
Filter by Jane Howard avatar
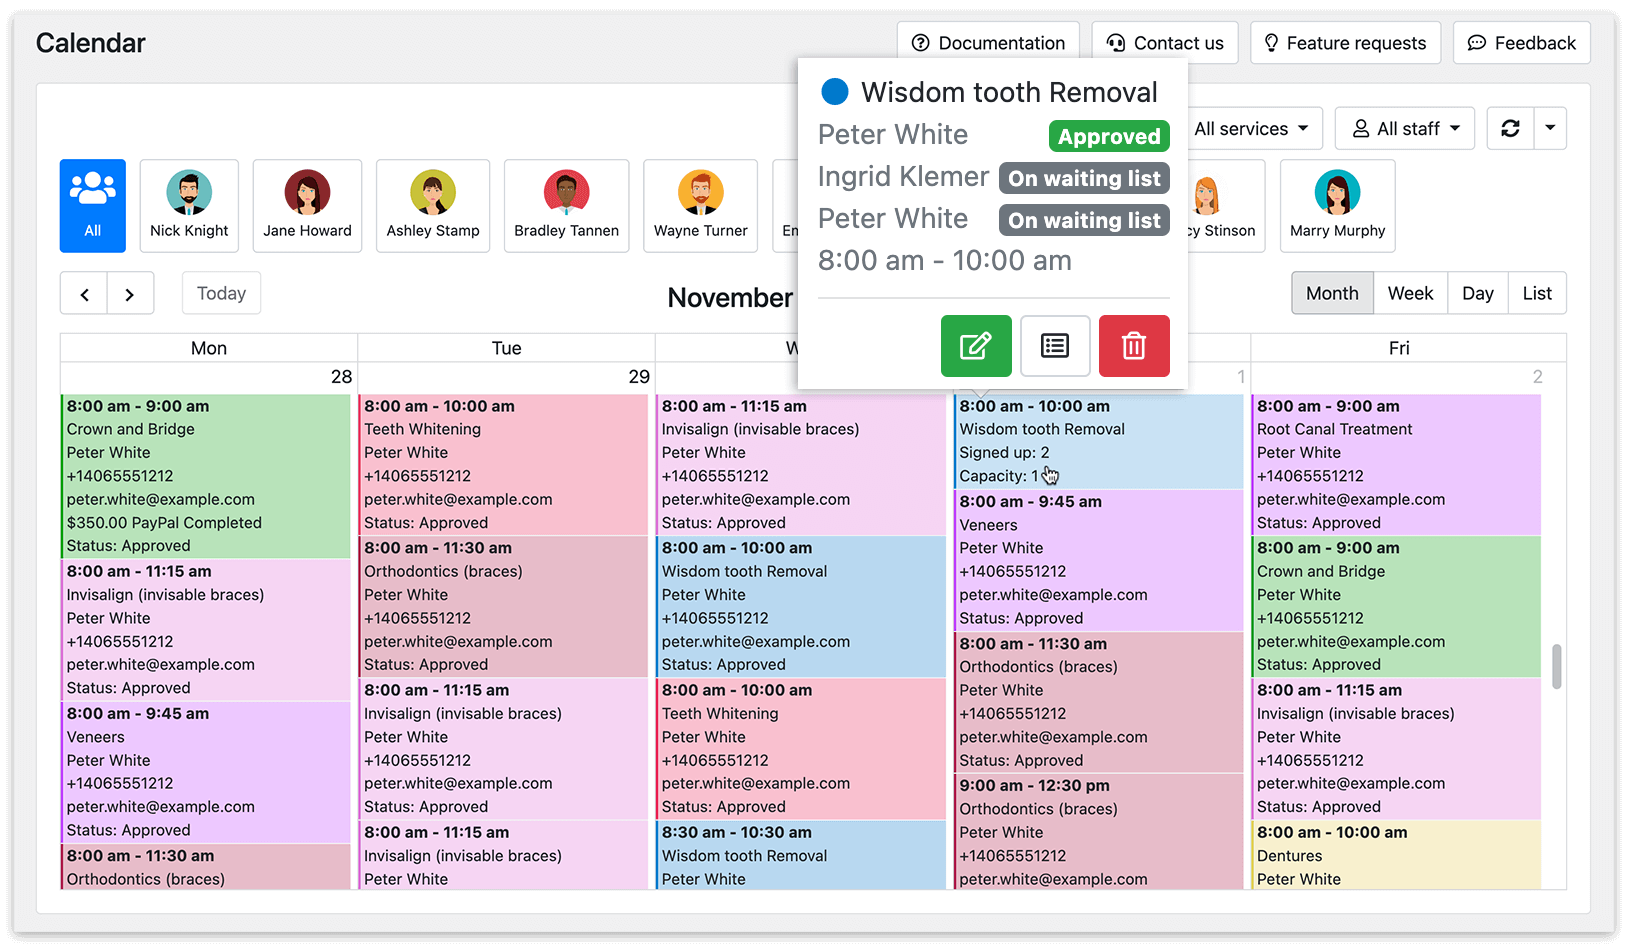click(x=307, y=205)
